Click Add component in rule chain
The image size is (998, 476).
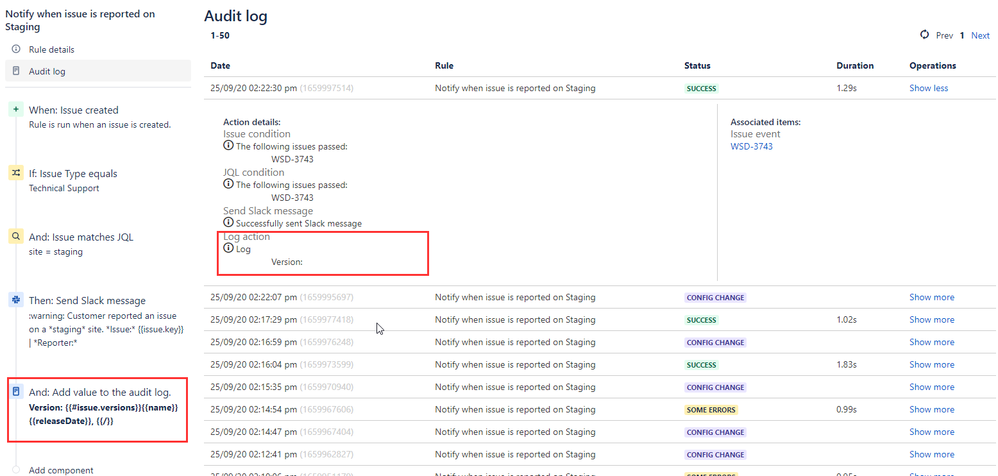(61, 470)
